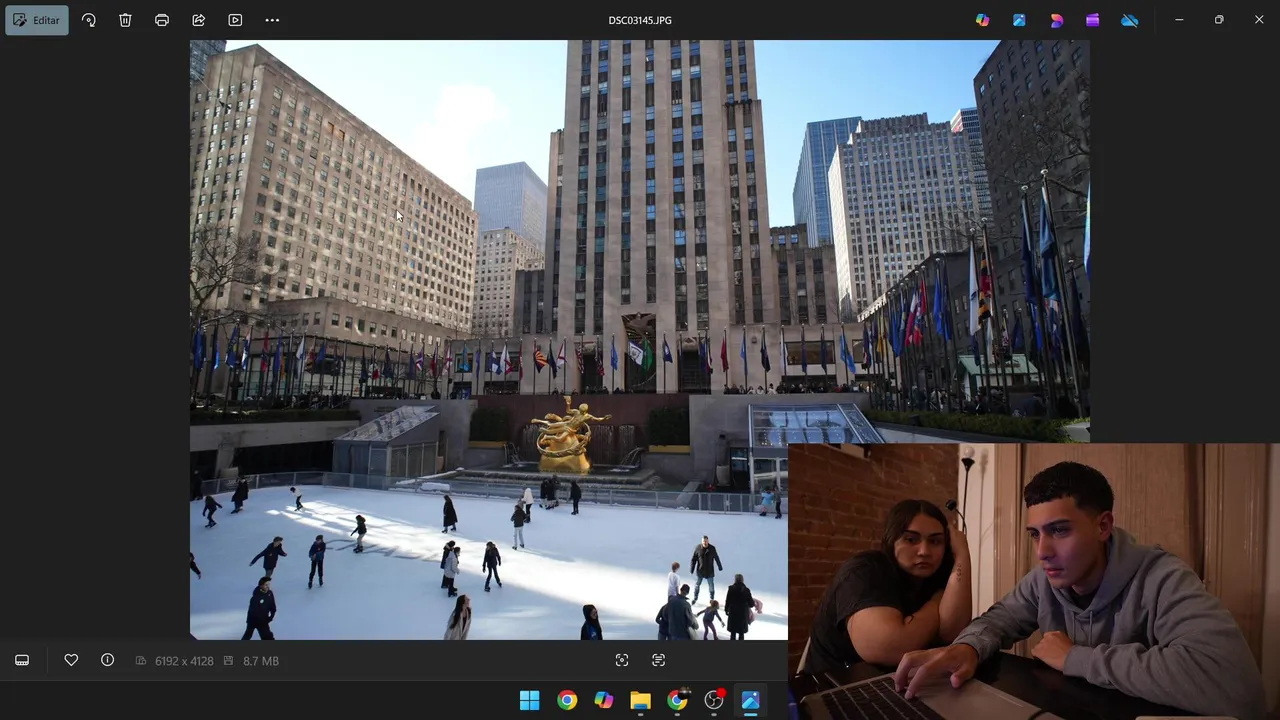Click the visual search scan icon

pos(622,660)
